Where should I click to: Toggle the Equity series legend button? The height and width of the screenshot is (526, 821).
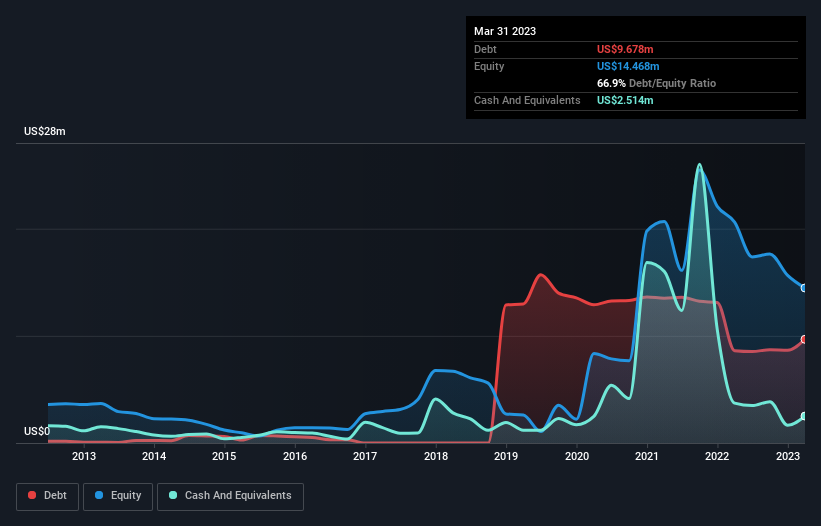point(118,496)
